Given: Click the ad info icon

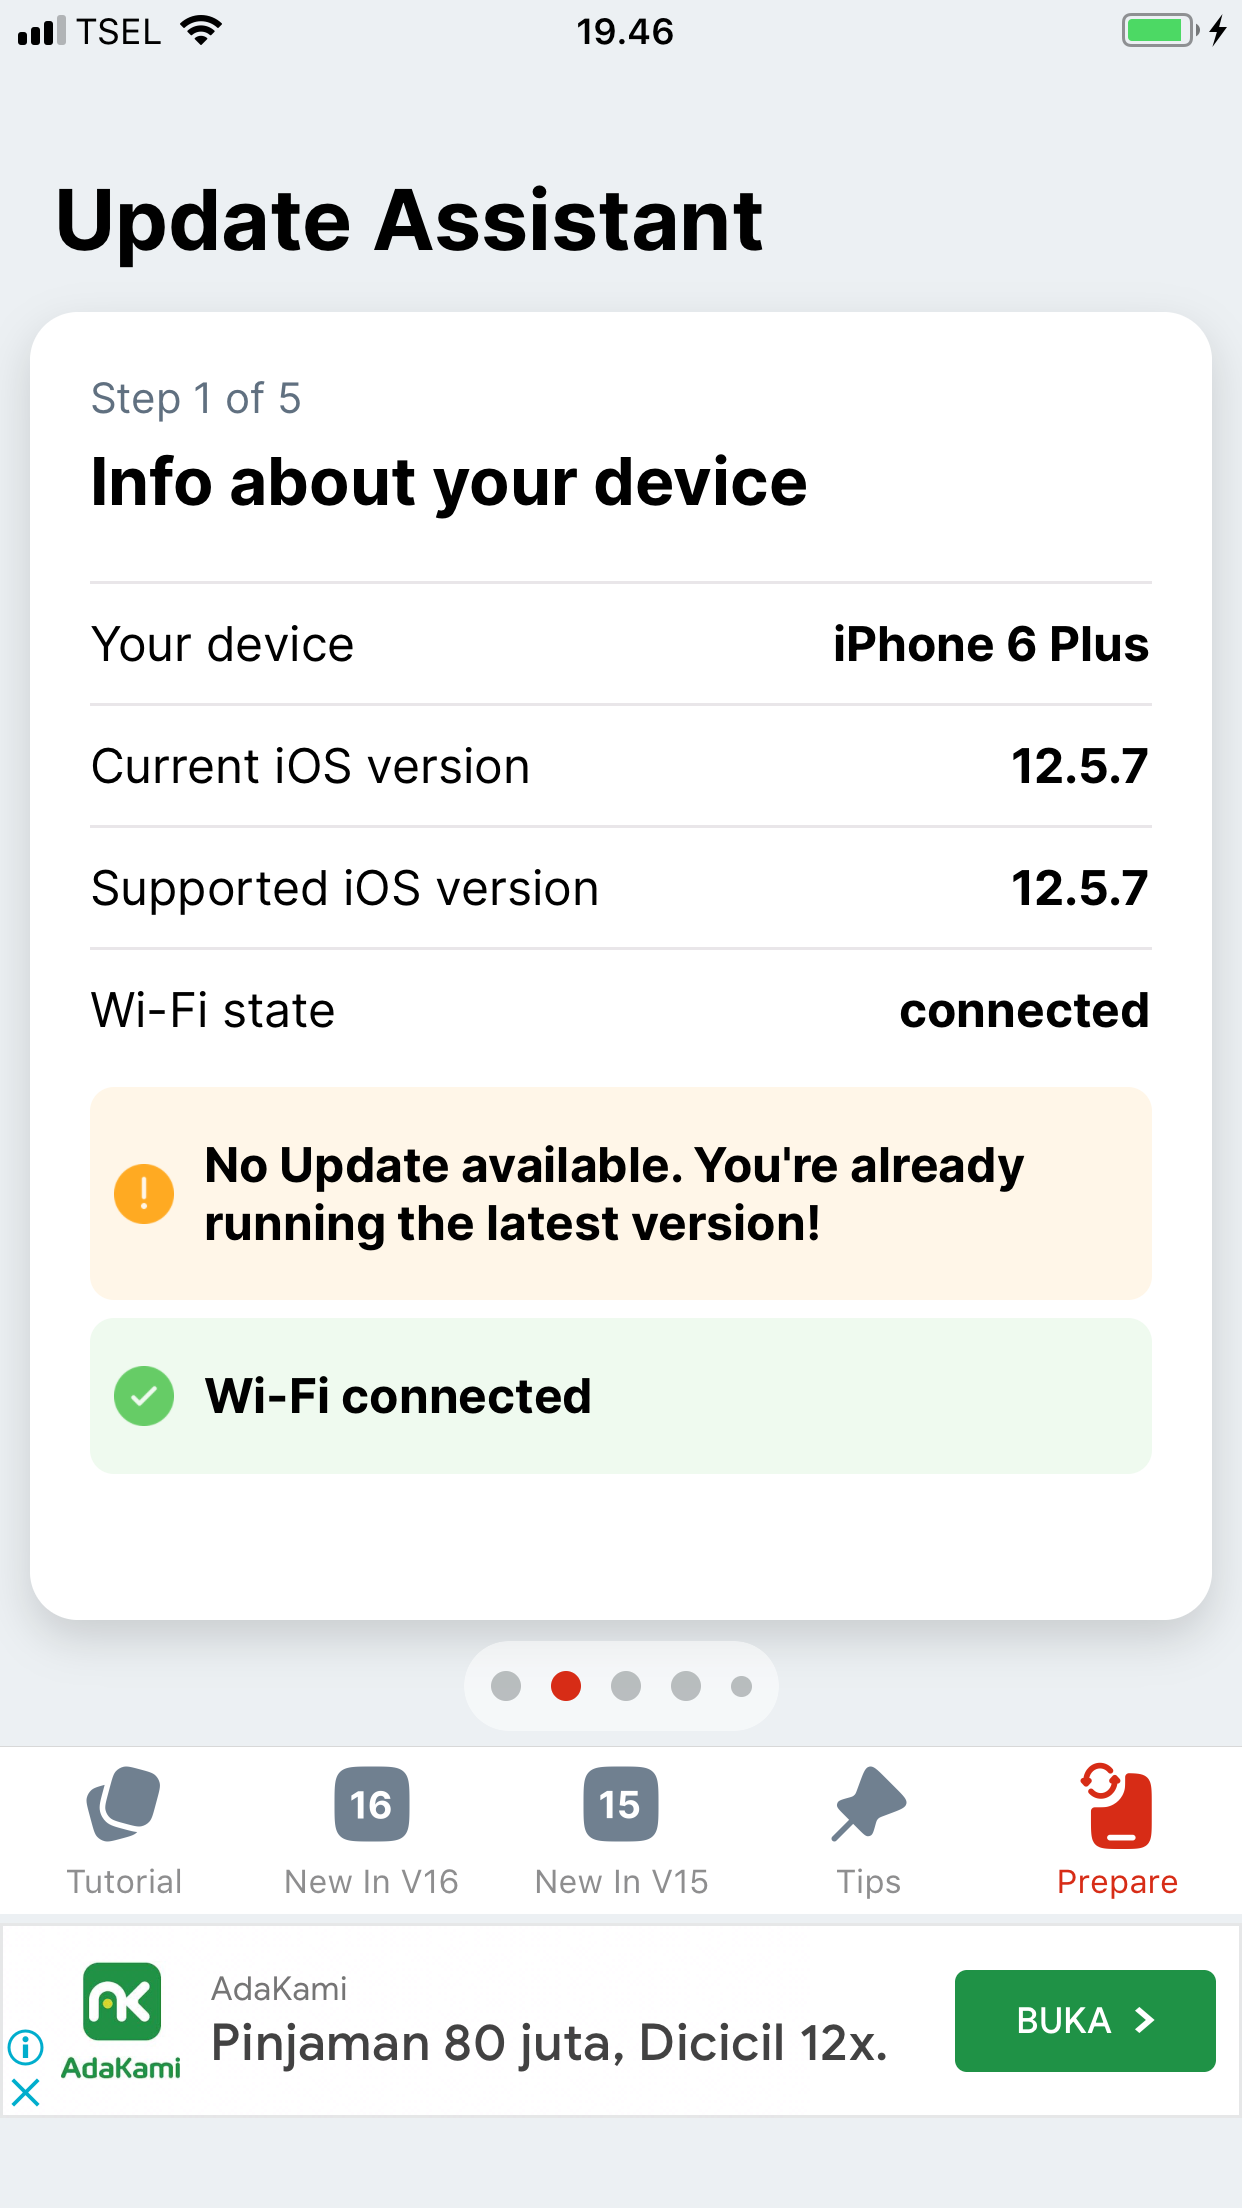Looking at the screenshot, I should (25, 2047).
